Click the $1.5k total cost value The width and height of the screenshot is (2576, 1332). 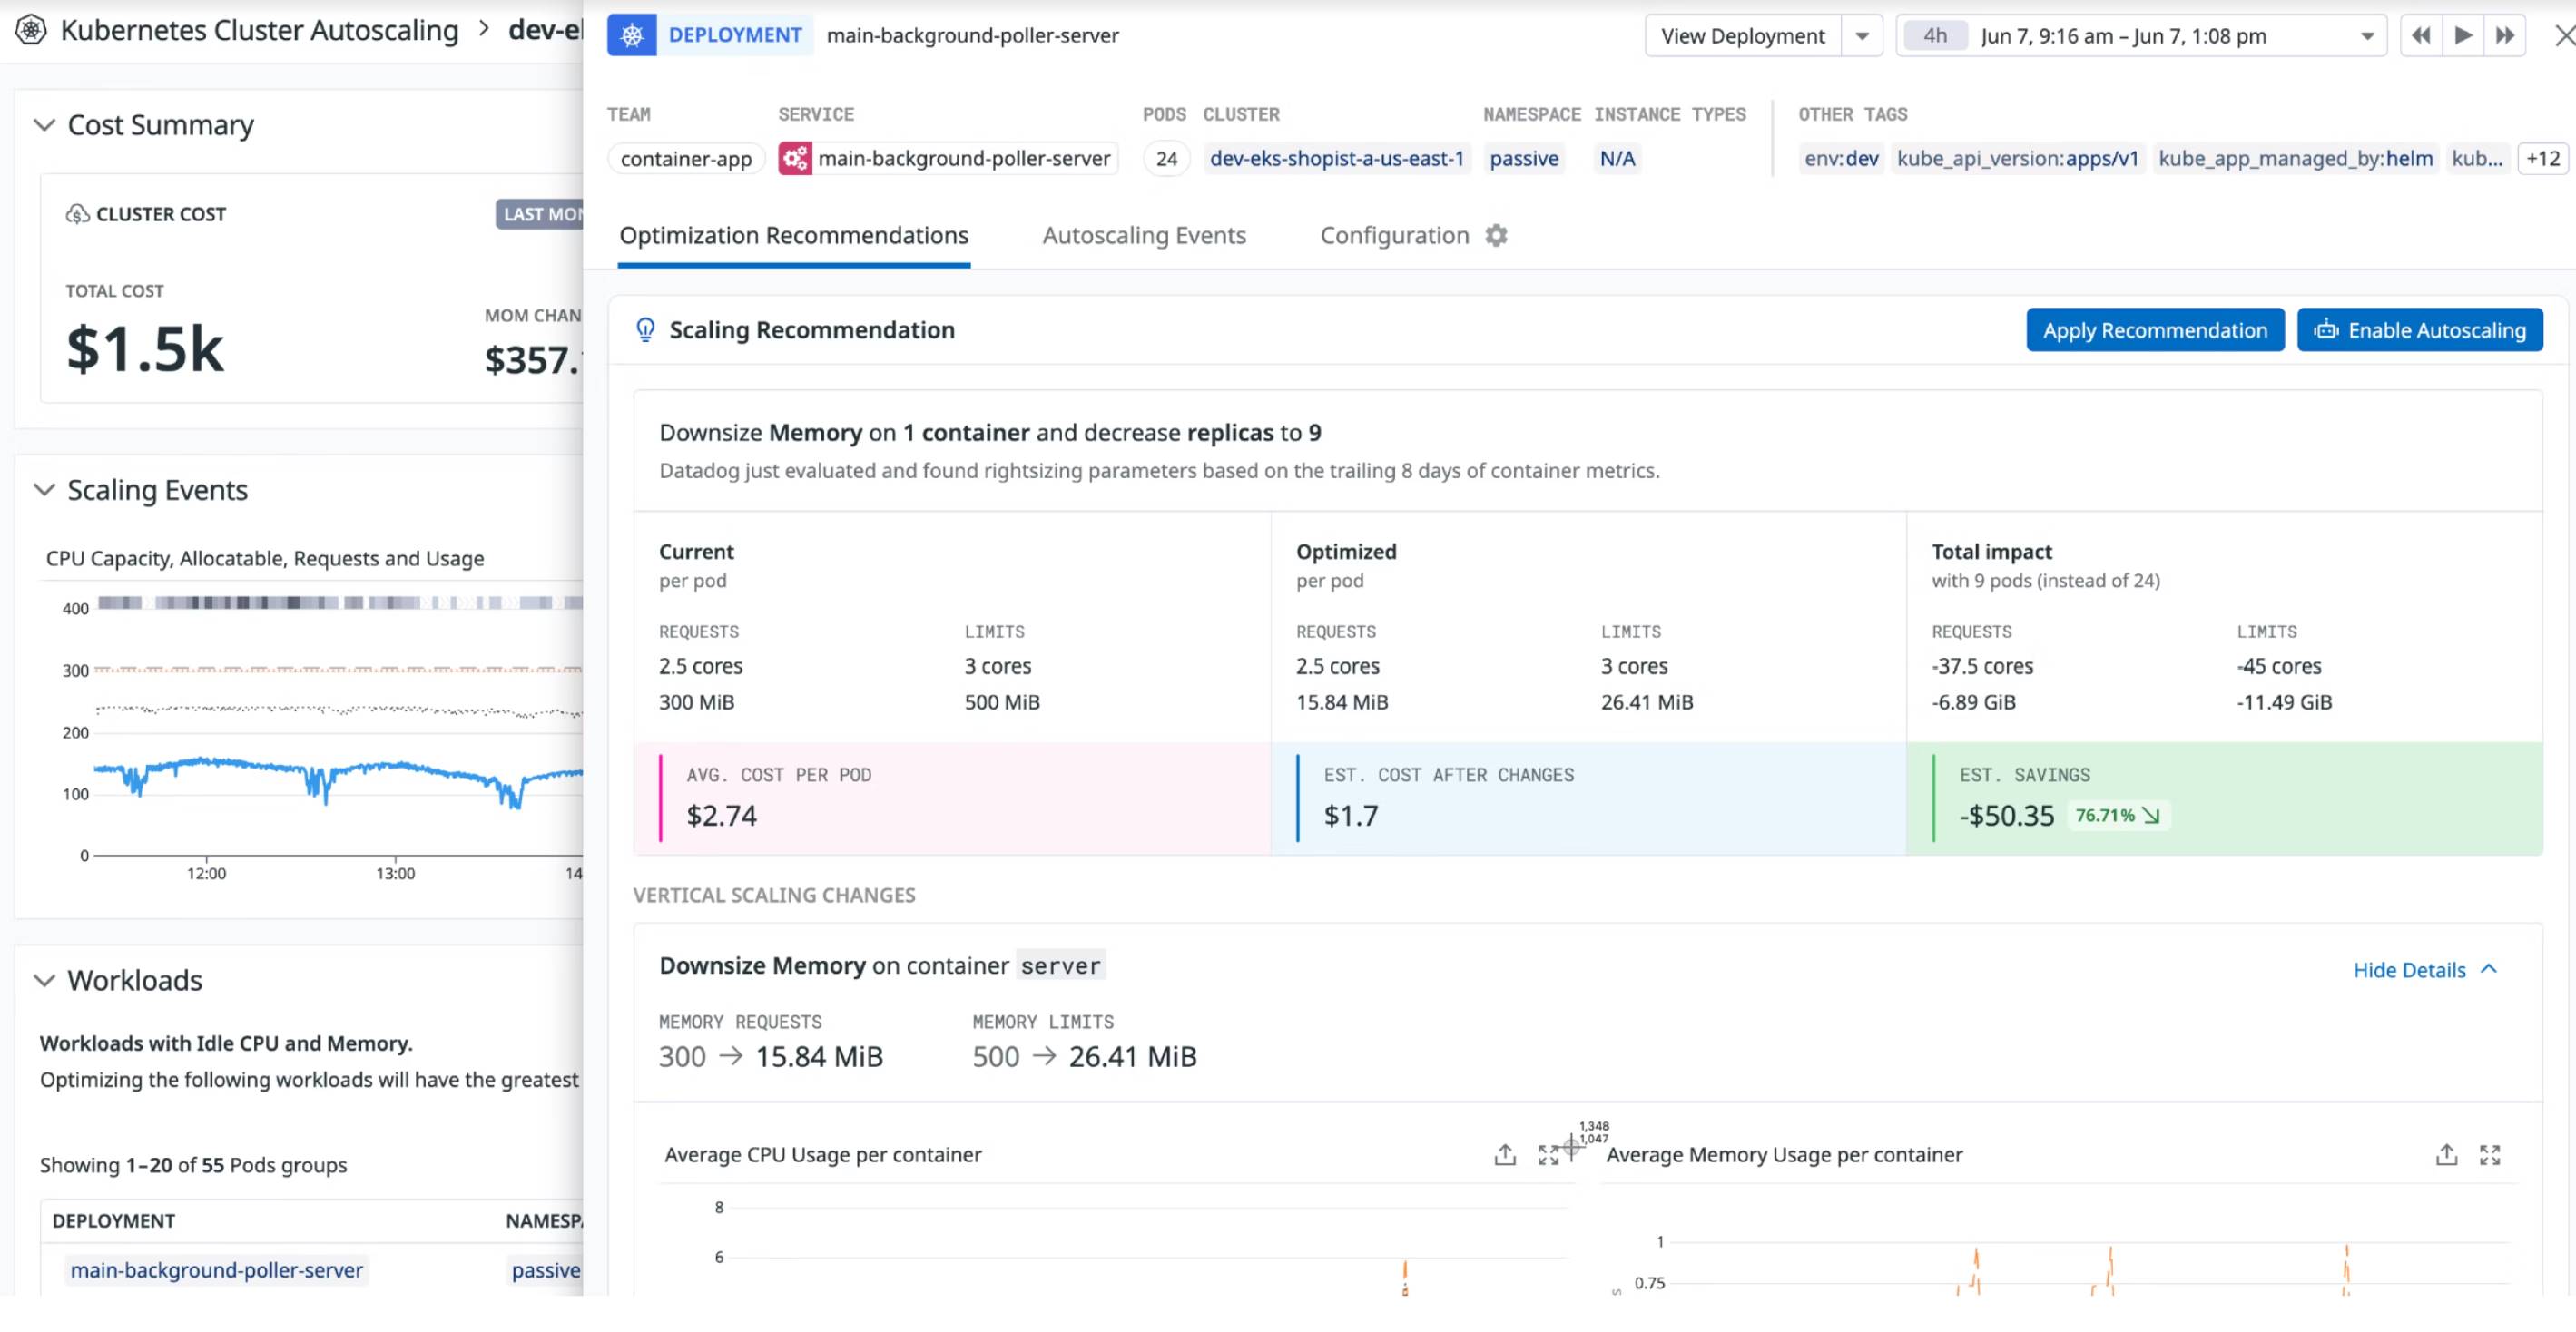tap(145, 349)
